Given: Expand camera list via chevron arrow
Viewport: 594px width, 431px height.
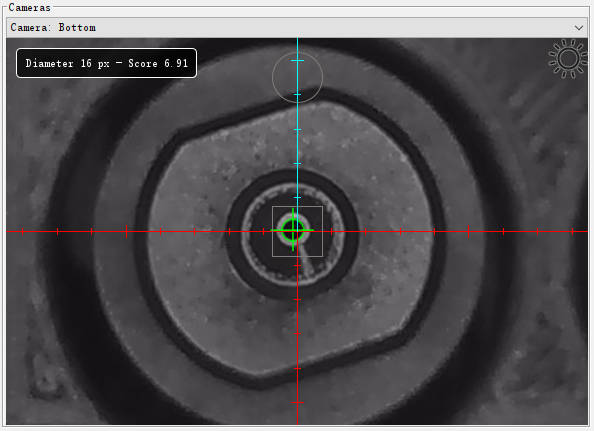Looking at the screenshot, I should [578, 28].
